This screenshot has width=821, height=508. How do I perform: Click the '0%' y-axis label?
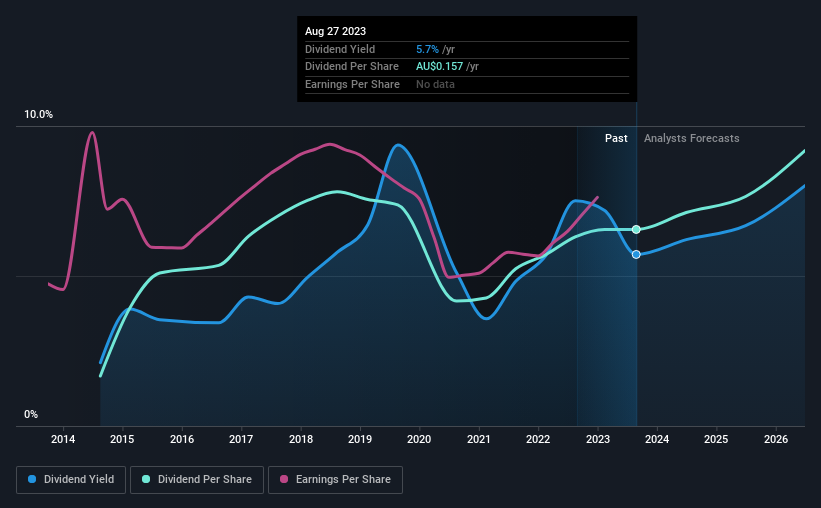tap(31, 414)
